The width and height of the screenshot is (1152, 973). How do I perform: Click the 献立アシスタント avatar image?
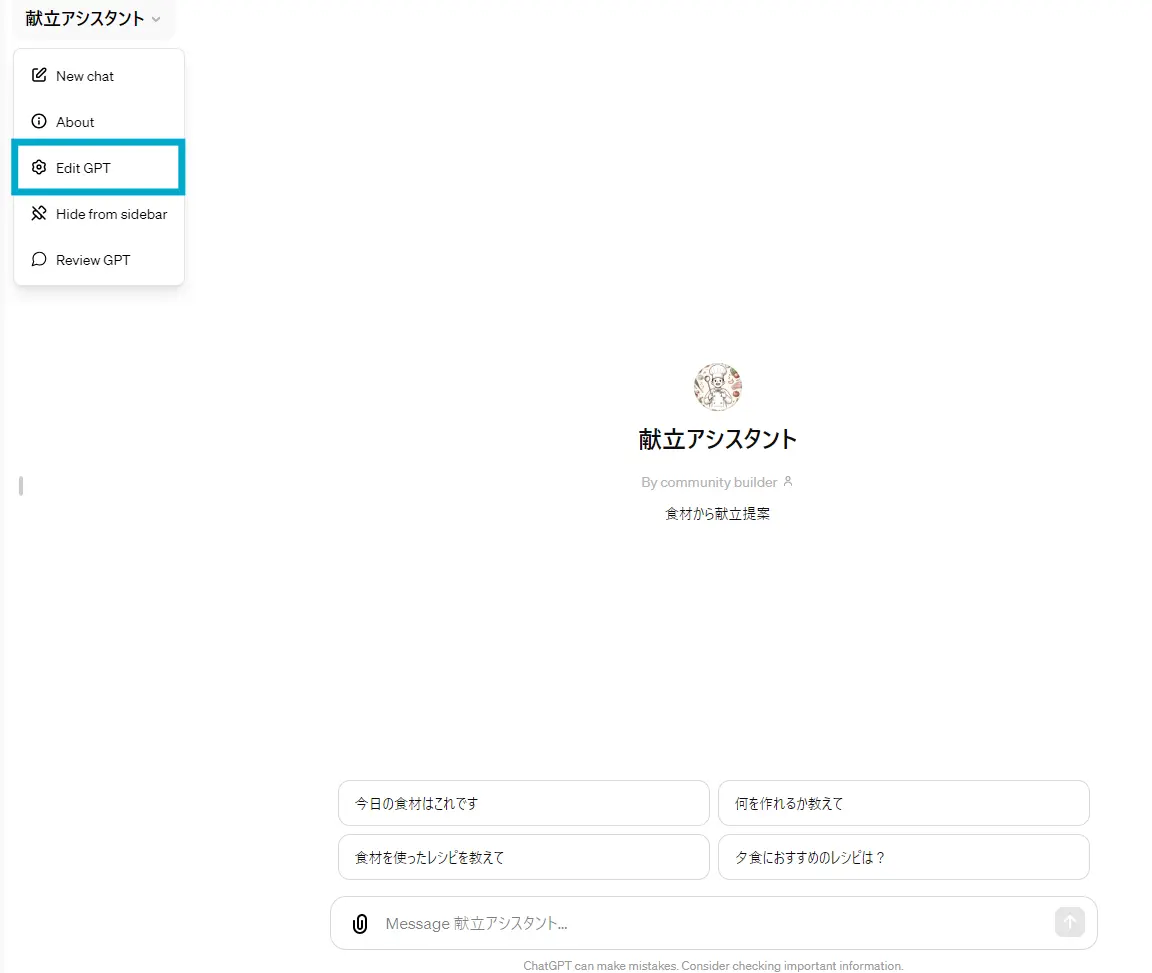tap(717, 386)
